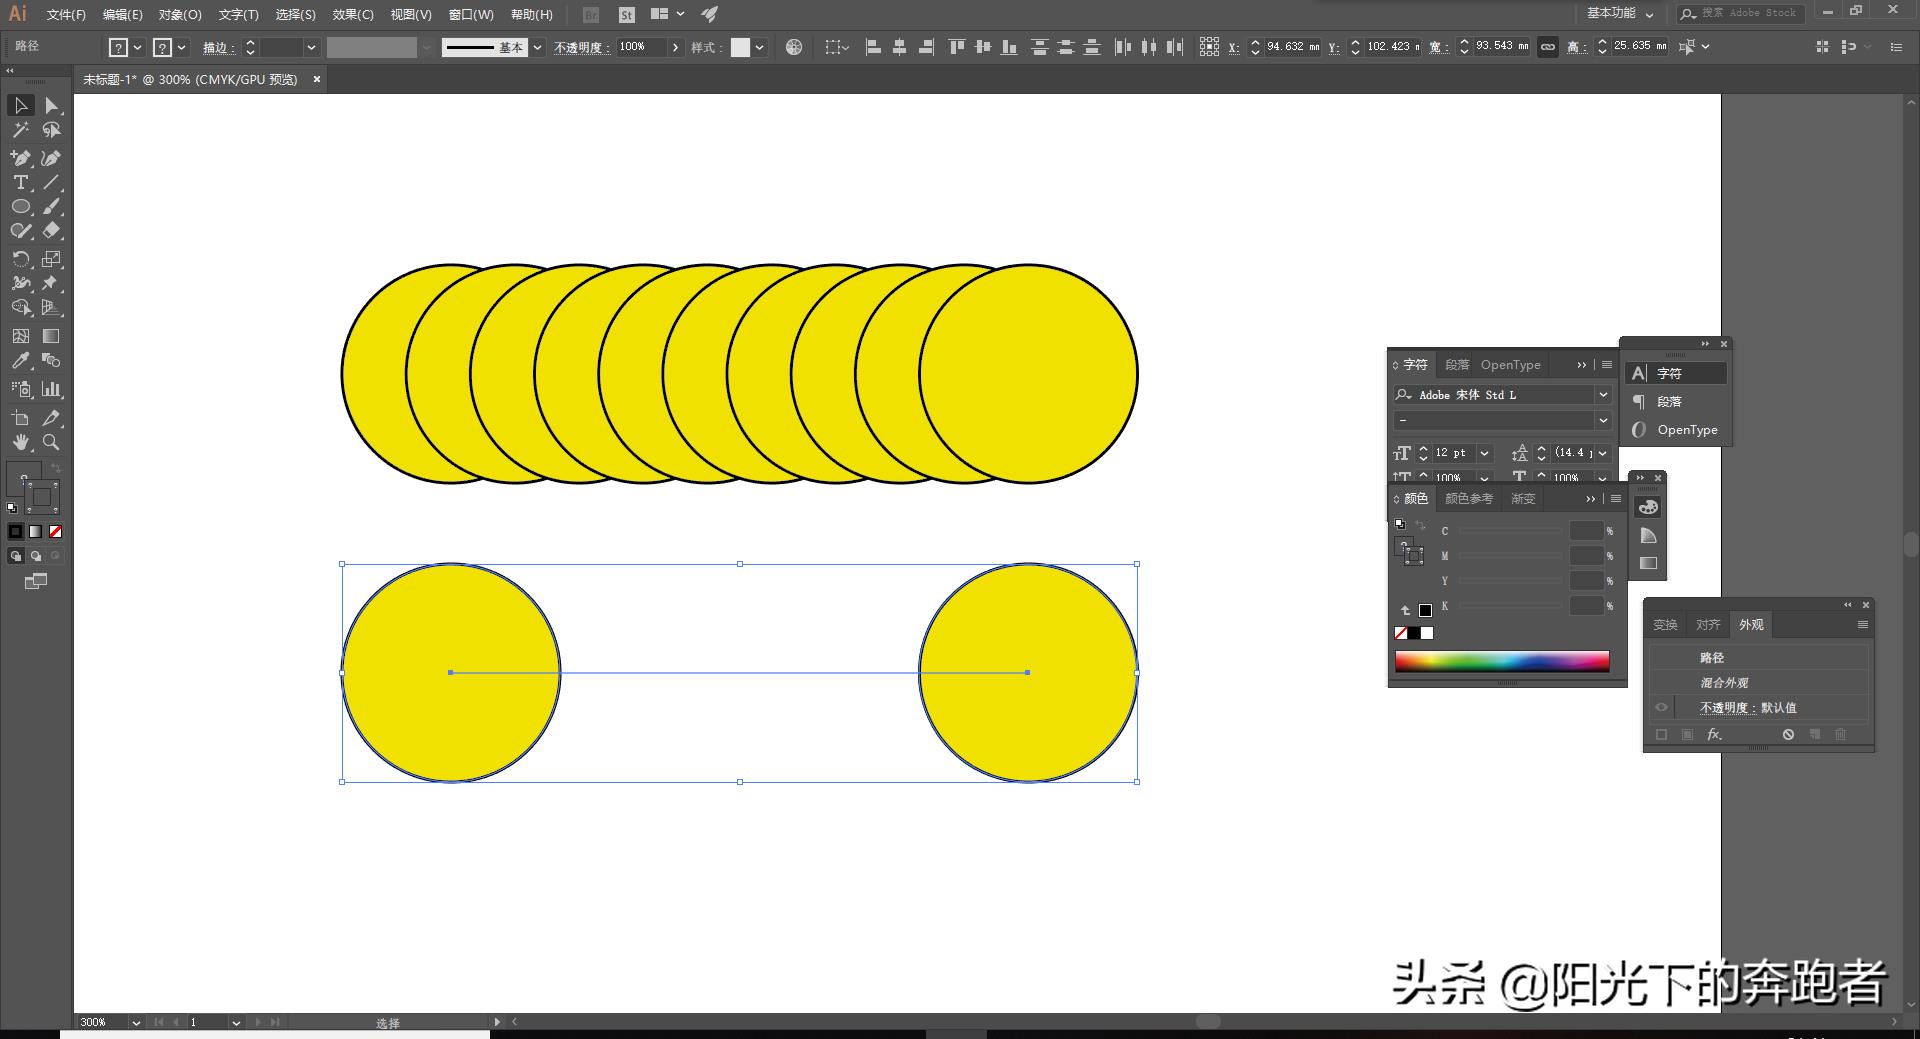
Task: Switch to Color fill mode in toolbox
Action: (15, 532)
